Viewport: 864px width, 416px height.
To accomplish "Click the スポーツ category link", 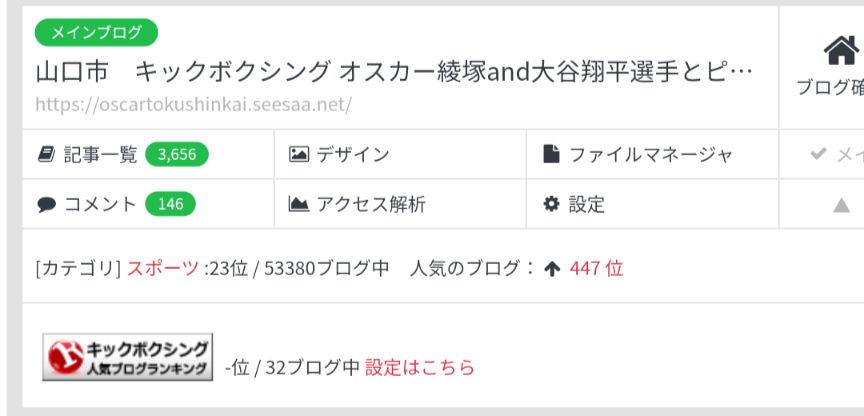I will point(163,269).
